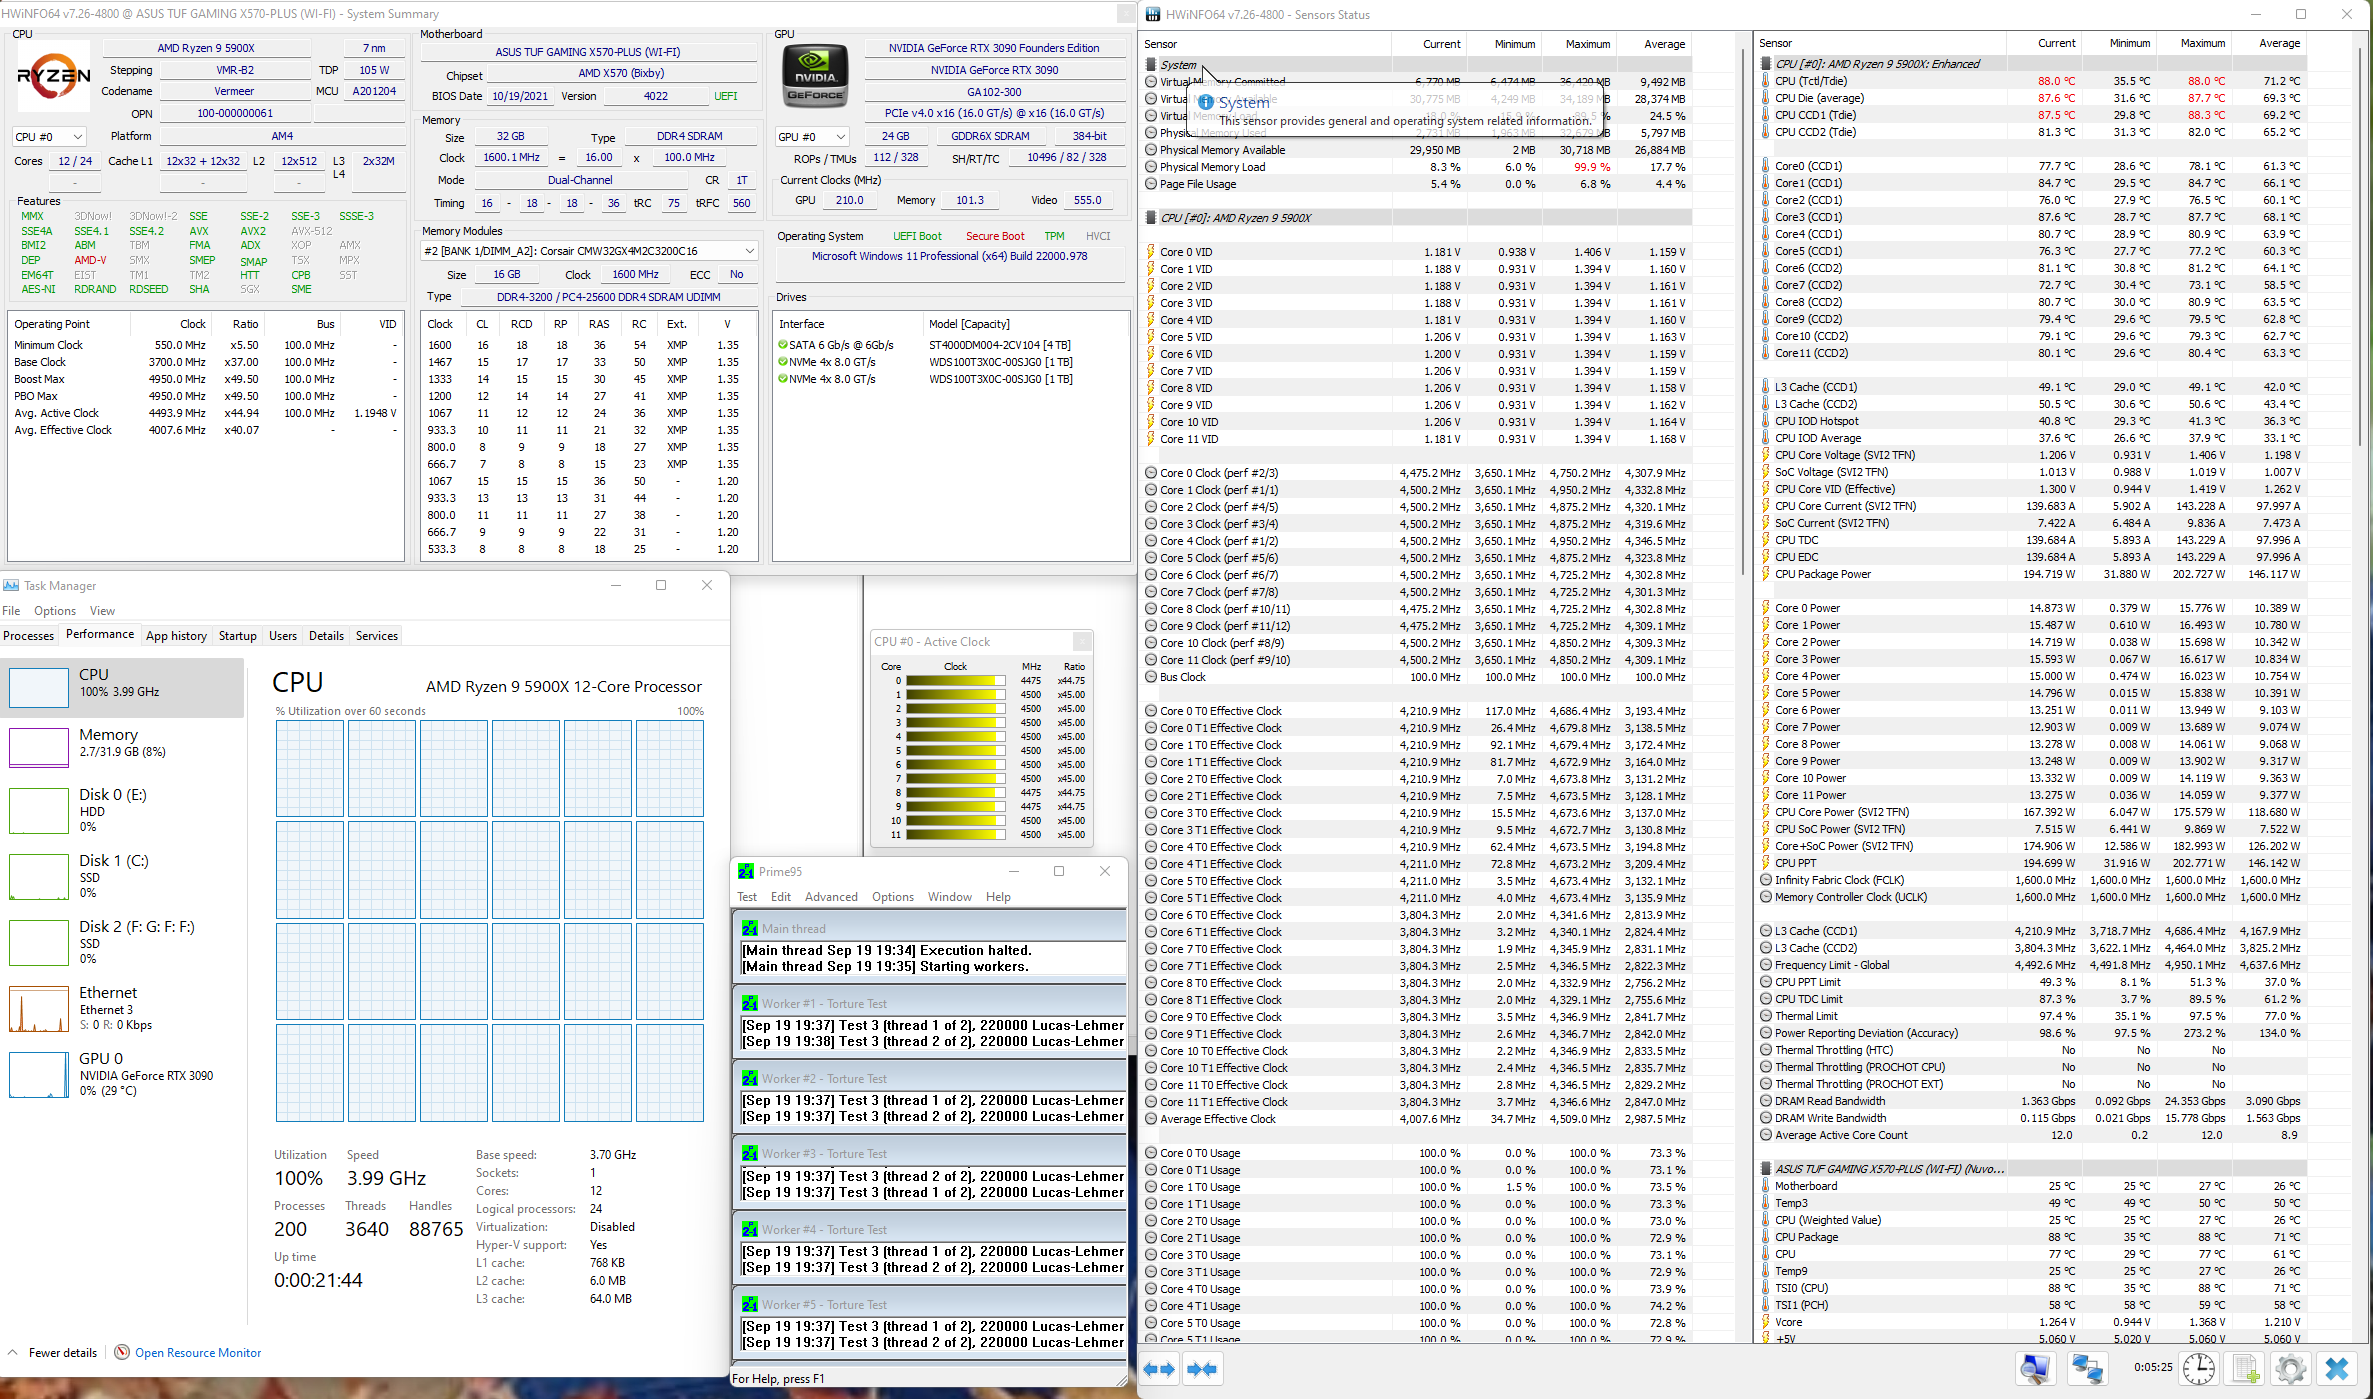
Task: Select the CPU graph thumbnail in Task Manager sidebar
Action: [x=39, y=687]
